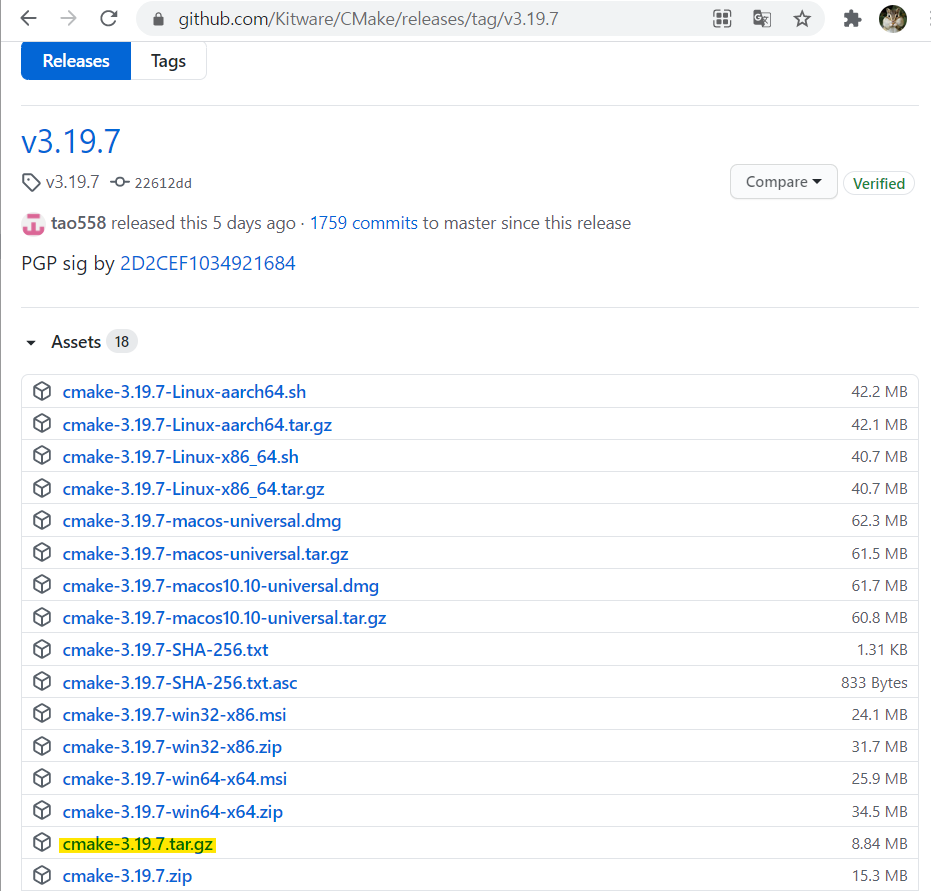Image resolution: width=931 pixels, height=891 pixels.
Task: Download cmake-3.19.7-macos-universal.tar.gz
Action: click(205, 554)
